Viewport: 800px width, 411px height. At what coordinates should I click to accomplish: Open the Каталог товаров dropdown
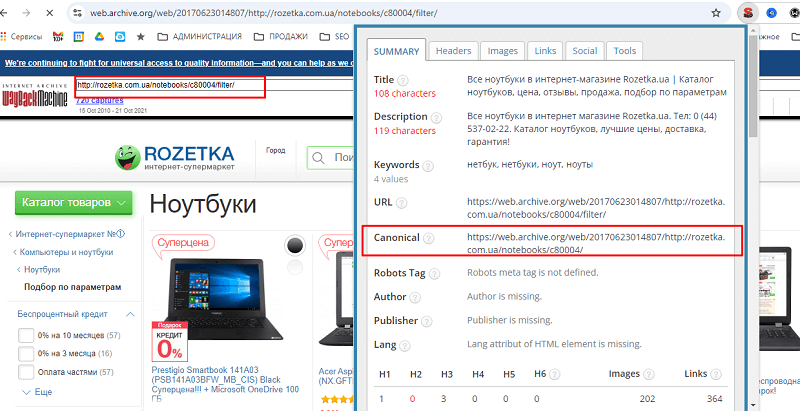pyautogui.click(x=73, y=202)
